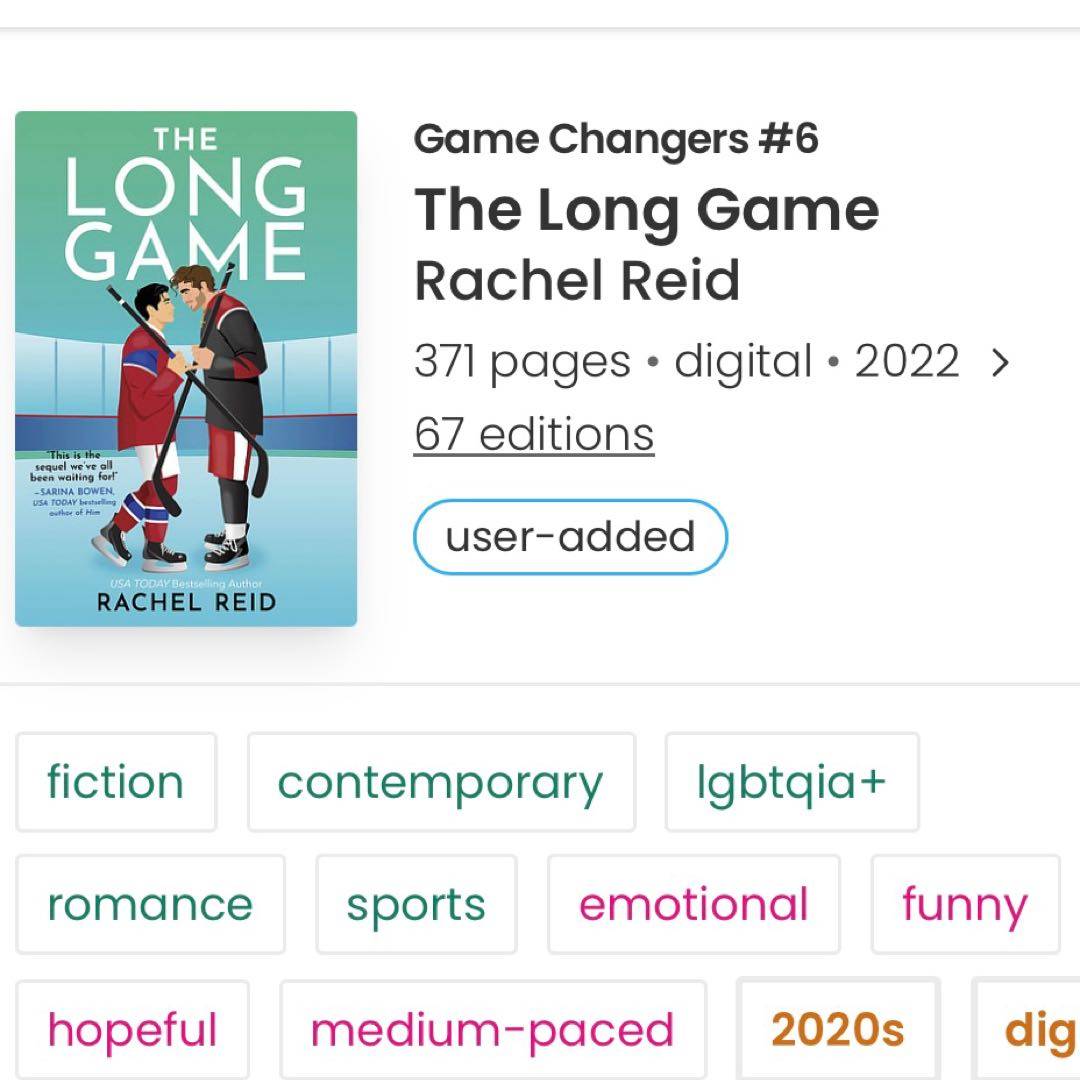Click the 371 pages digital 2022 text

(x=686, y=362)
